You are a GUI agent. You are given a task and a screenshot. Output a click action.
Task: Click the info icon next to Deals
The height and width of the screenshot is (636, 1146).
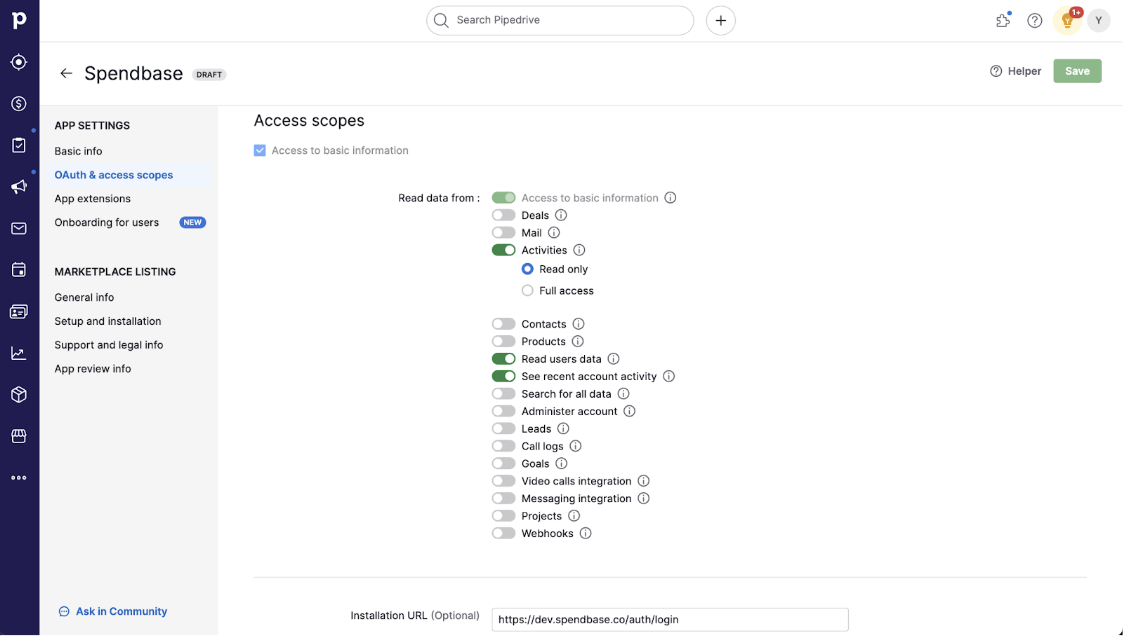click(x=561, y=215)
